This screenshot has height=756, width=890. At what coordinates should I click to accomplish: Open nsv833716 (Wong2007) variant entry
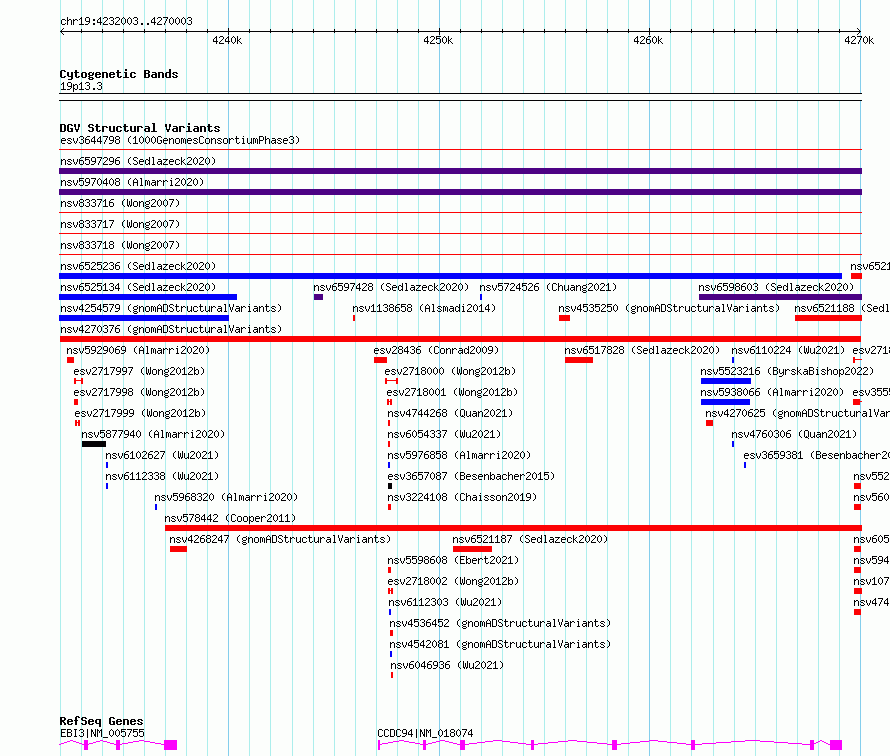tap(120, 203)
